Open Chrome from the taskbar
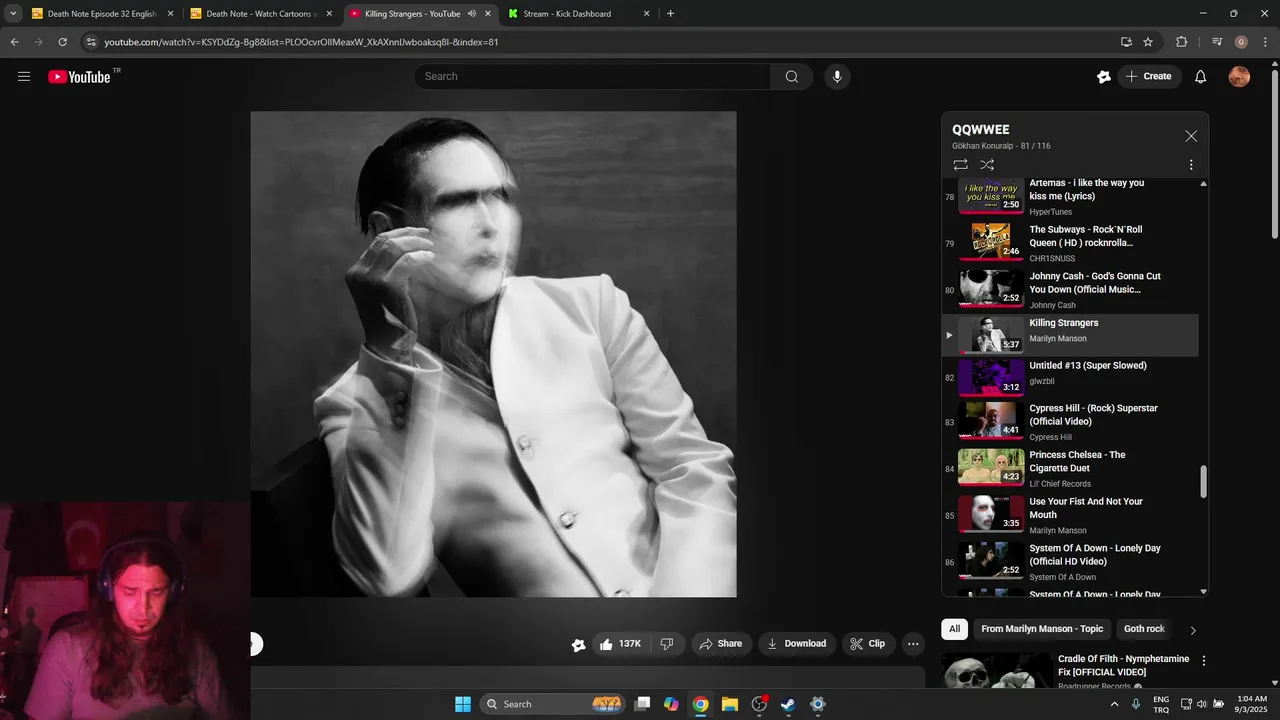1280x720 pixels. coord(701,704)
